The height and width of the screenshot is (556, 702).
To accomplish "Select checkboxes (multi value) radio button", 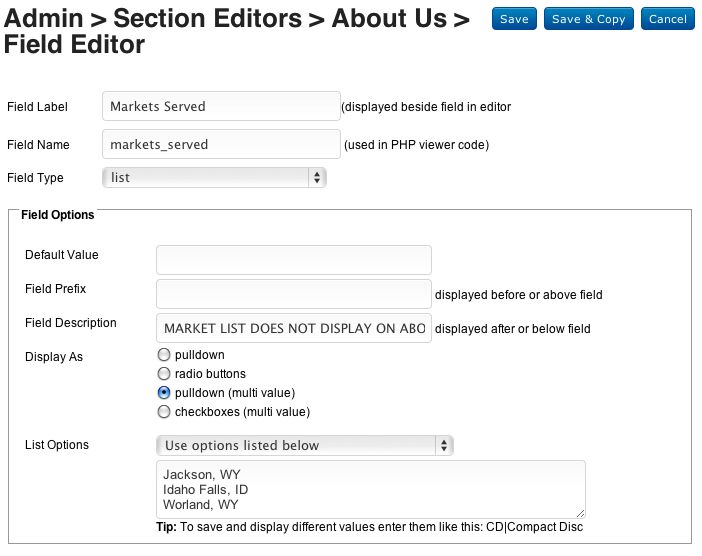I will 164,412.
